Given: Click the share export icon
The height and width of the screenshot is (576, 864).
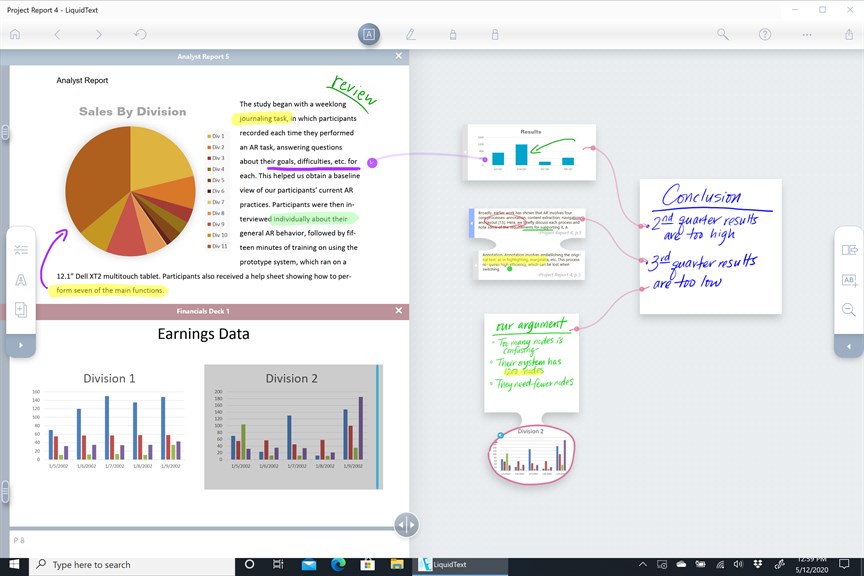Looking at the screenshot, I should coord(849,34).
